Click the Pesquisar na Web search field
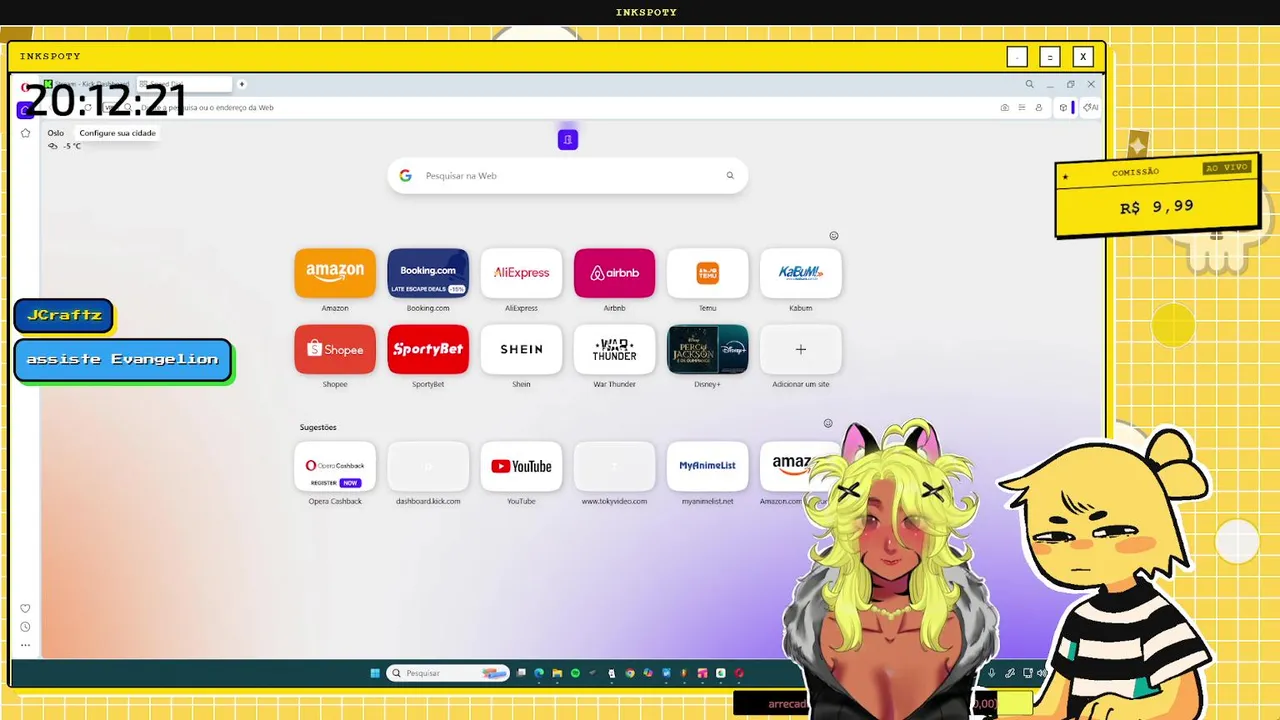1280x720 pixels. 567,175
